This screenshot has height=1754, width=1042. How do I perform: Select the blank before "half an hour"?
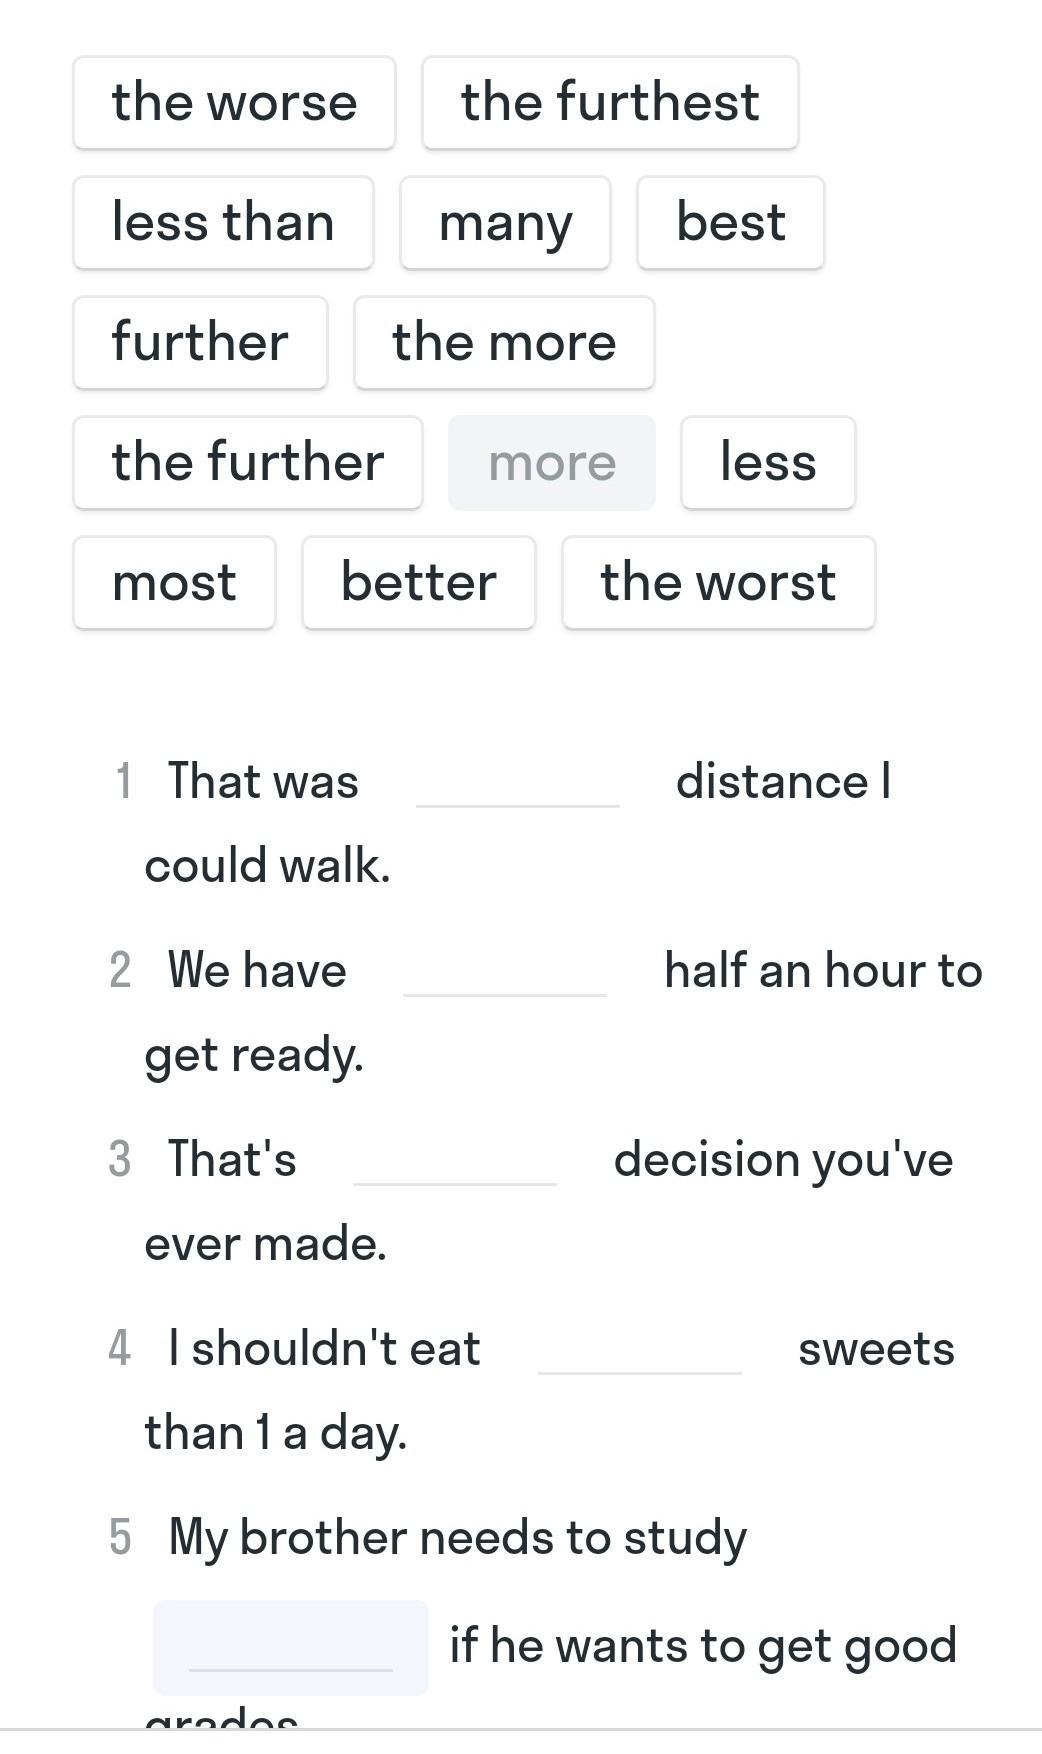tap(505, 973)
